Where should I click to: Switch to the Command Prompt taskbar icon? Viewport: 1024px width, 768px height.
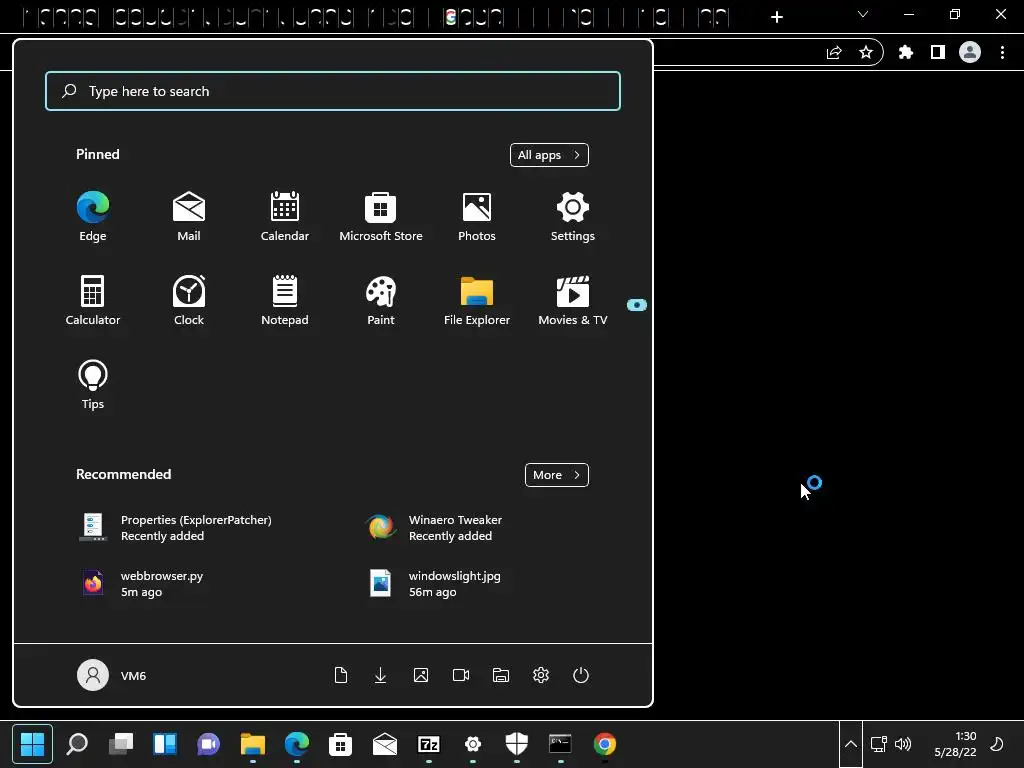tap(560, 743)
